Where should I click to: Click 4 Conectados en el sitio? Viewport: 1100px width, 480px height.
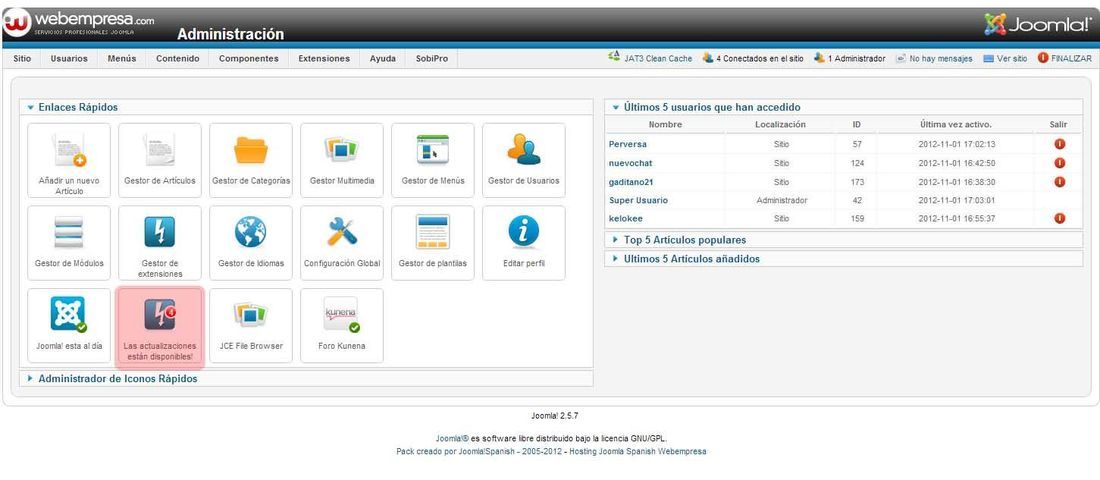tap(753, 59)
